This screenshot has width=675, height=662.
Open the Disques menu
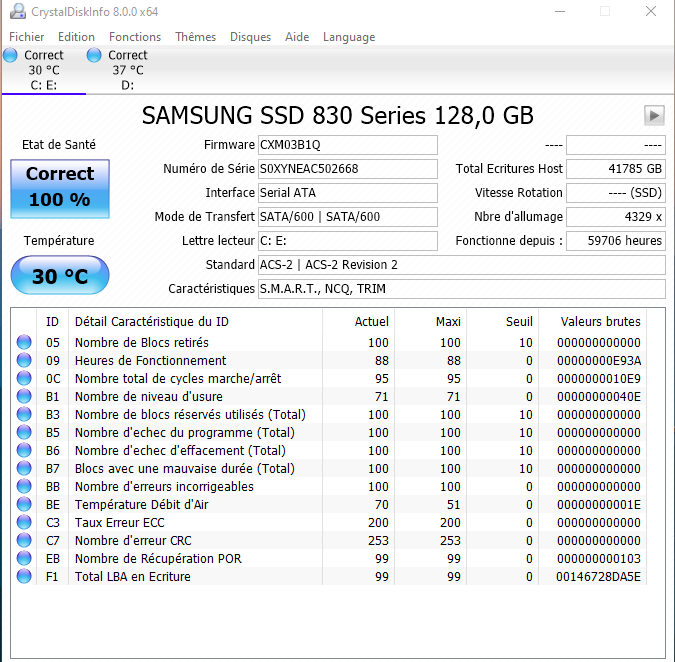click(x=250, y=37)
